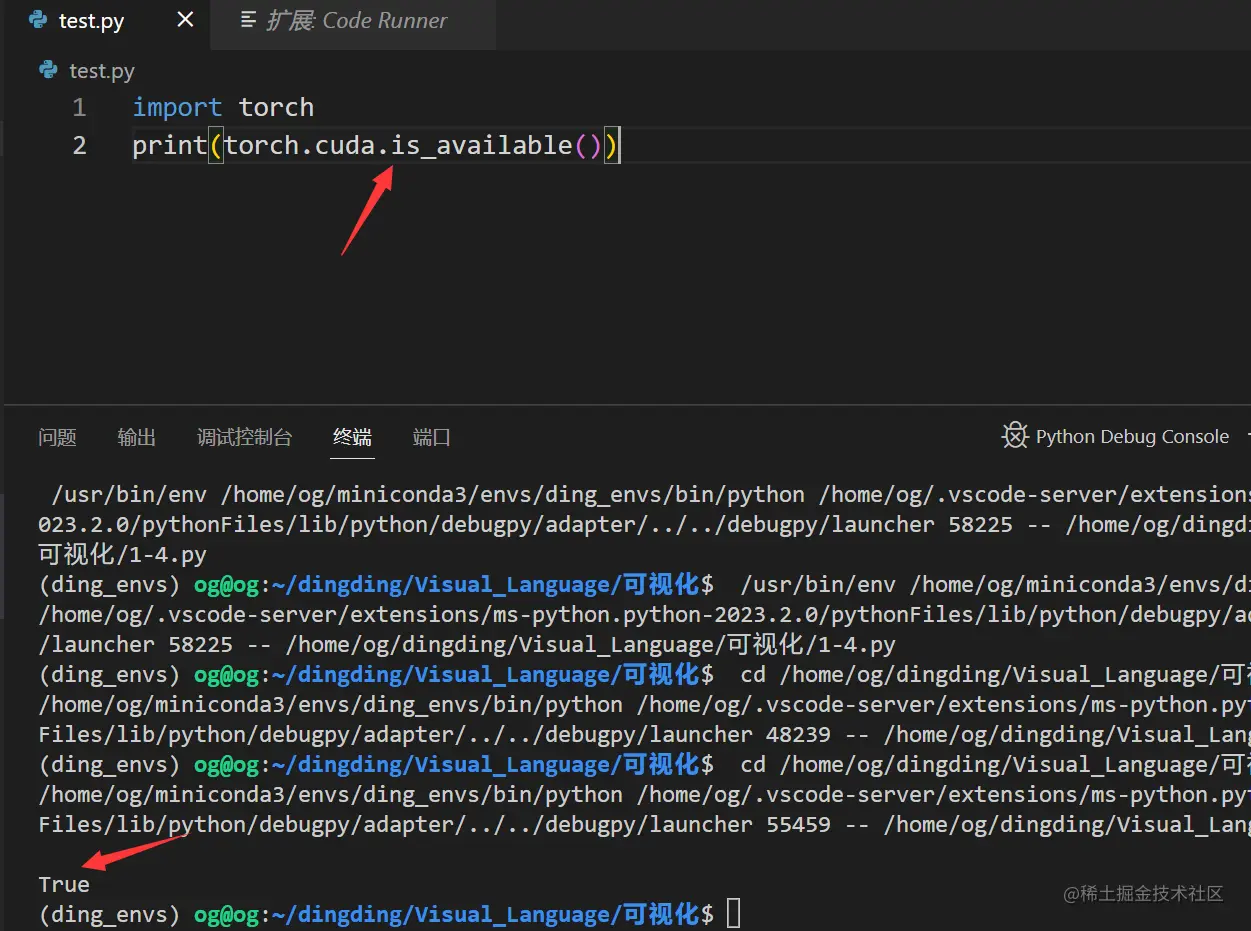The height and width of the screenshot is (931, 1251).
Task: Click the final (ding_envs) prompt prefix
Action: tap(109, 914)
